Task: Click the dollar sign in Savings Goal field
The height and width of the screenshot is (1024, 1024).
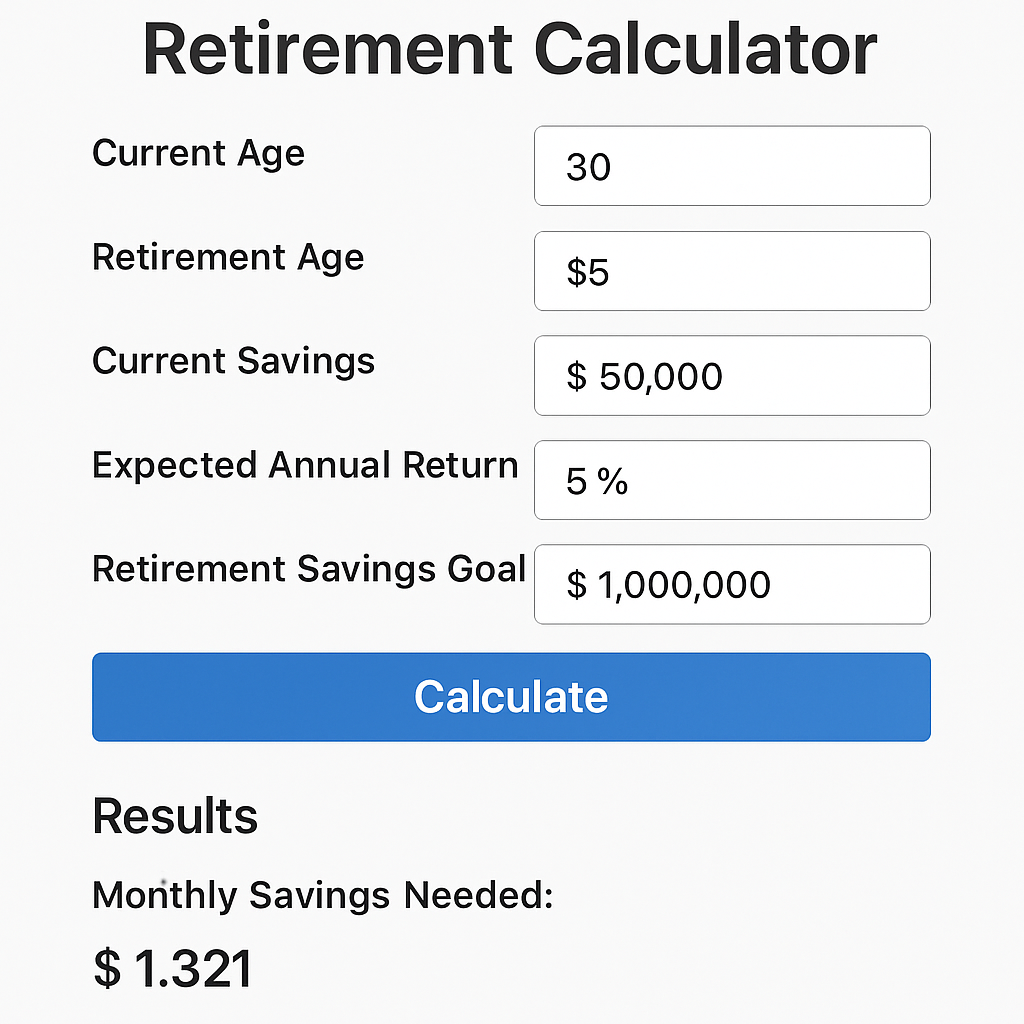Action: coord(577,585)
